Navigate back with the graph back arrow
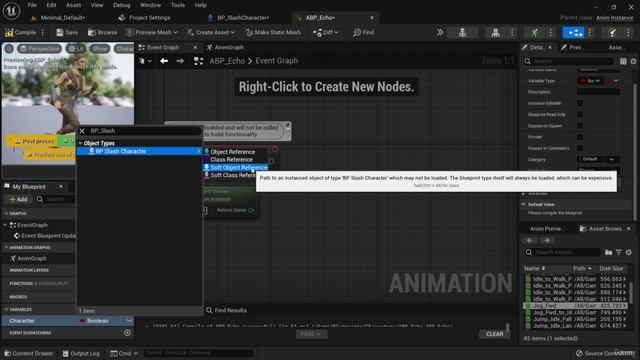The height and width of the screenshot is (360, 640). click(x=164, y=61)
